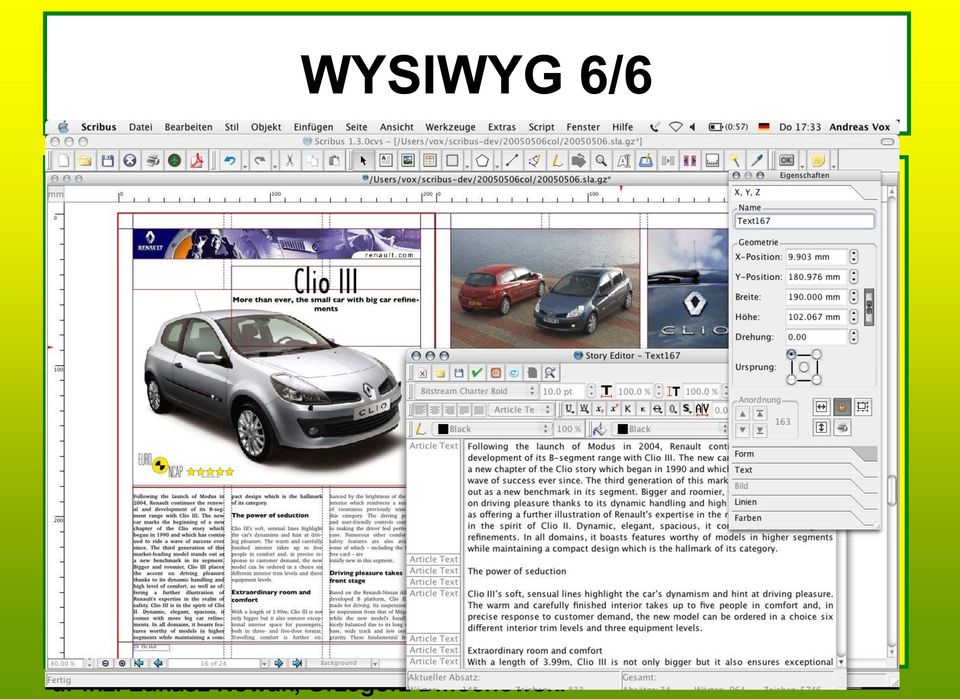
Task: Click the shadow S text style icon
Action: 687,409
